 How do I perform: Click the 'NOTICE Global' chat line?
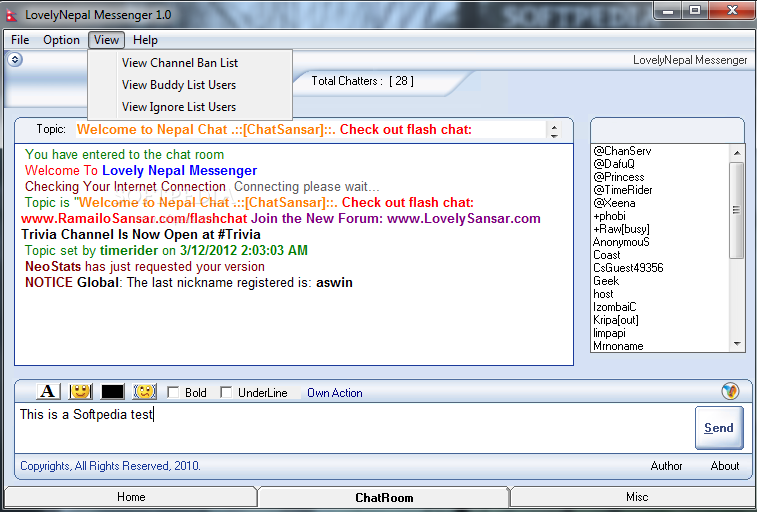click(x=189, y=282)
